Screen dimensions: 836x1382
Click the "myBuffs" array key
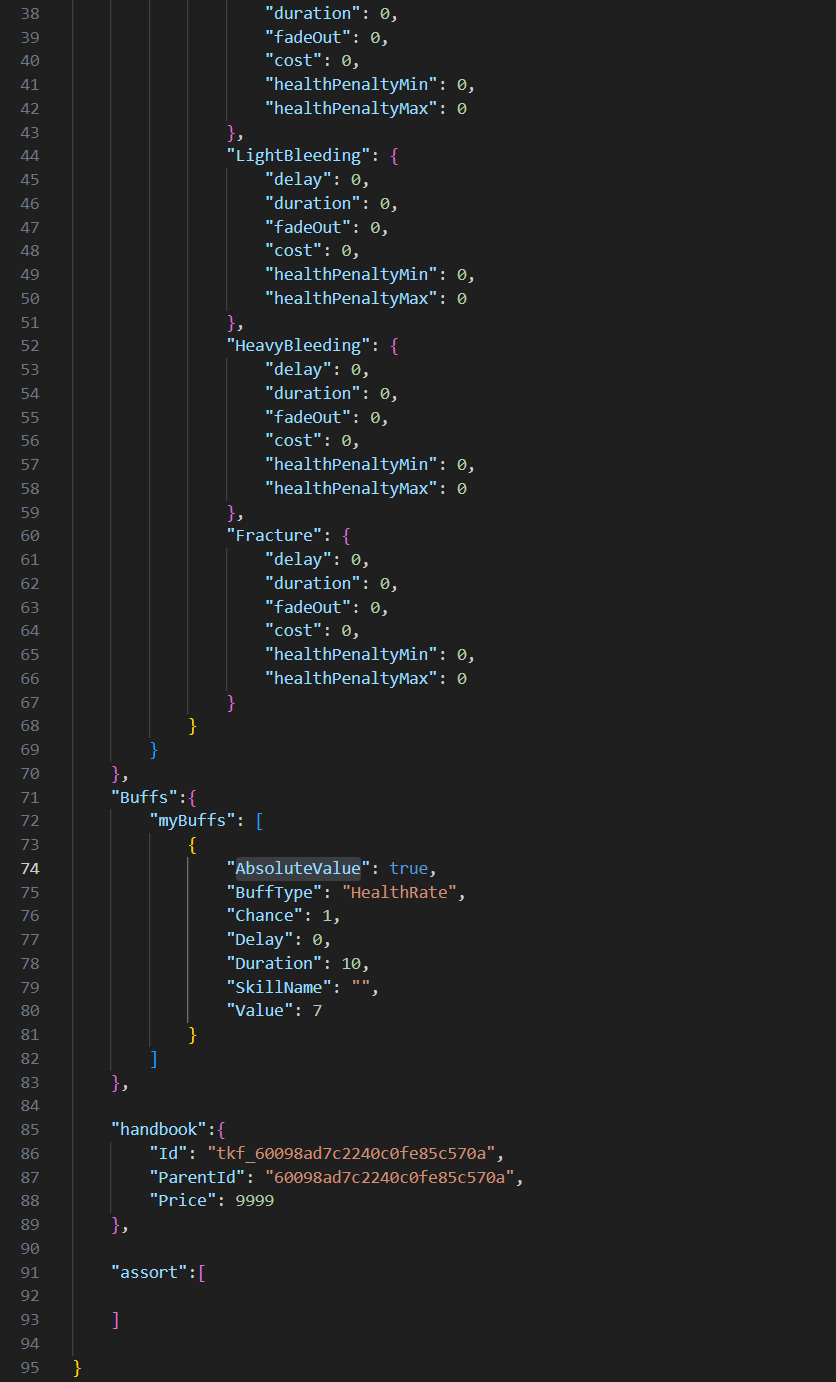(x=197, y=821)
